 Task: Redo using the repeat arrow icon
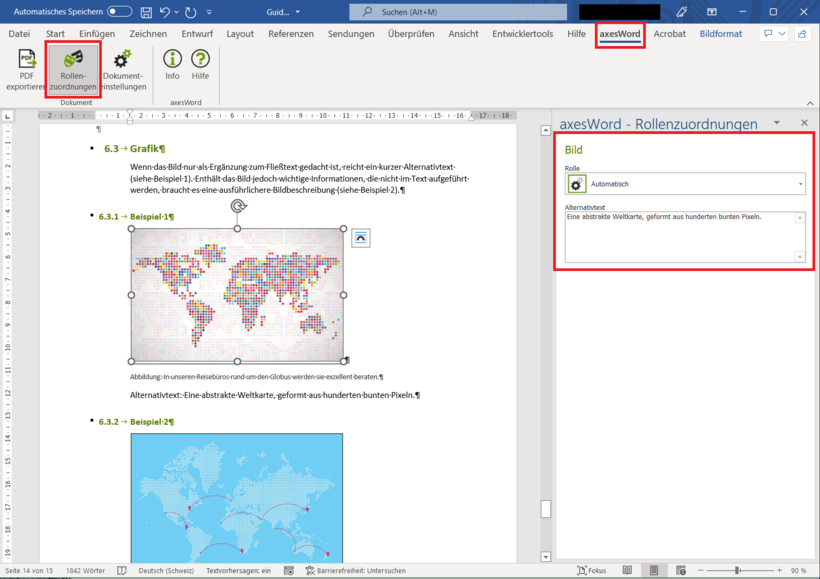tap(190, 12)
